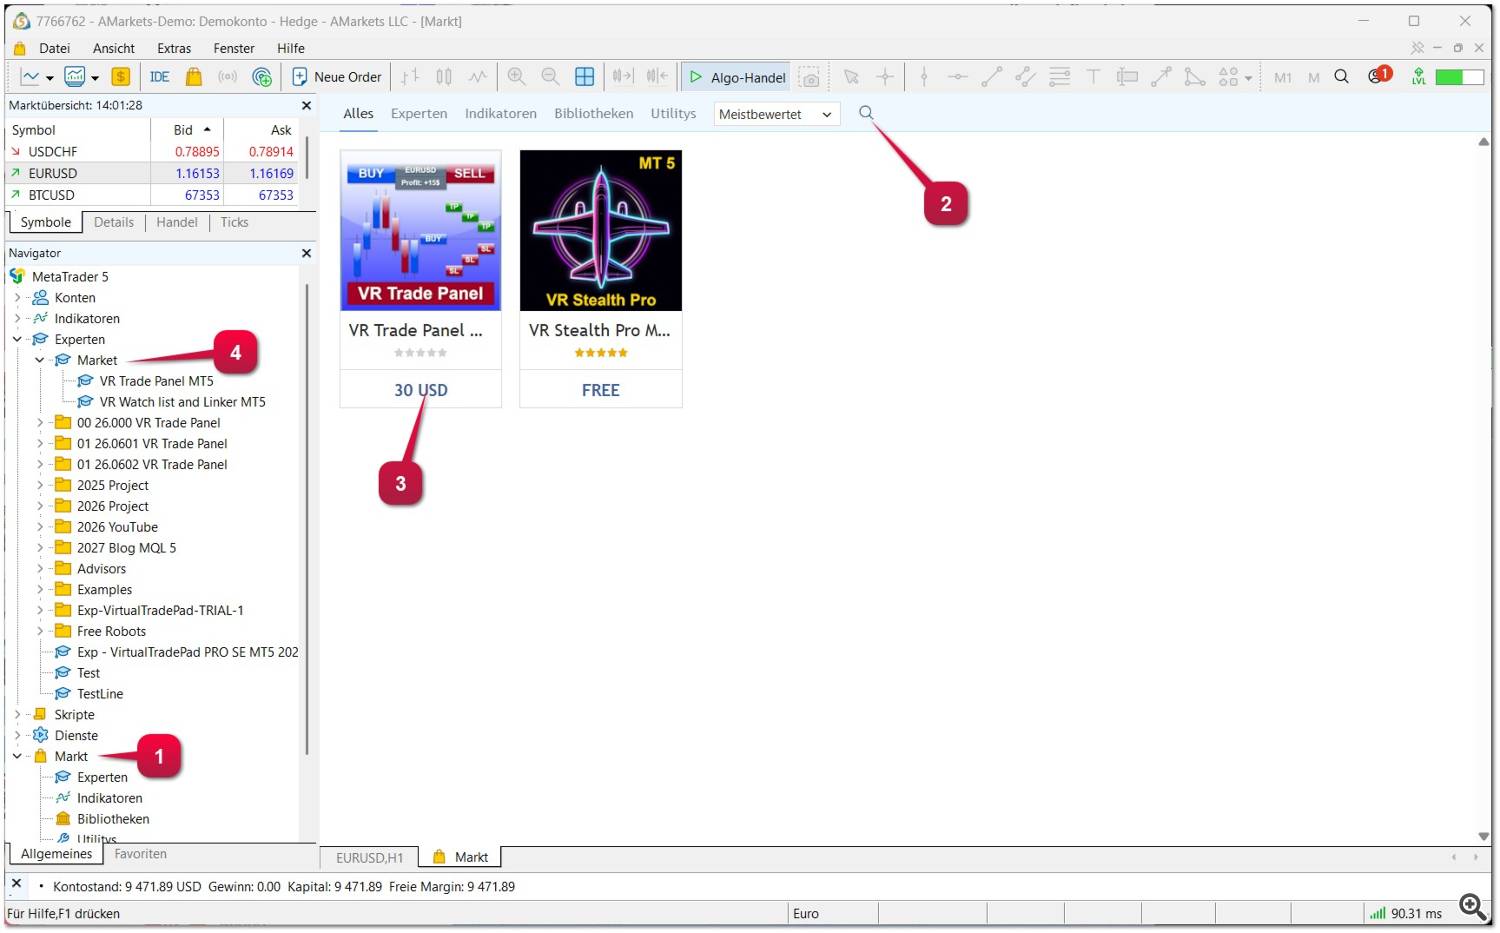The width and height of the screenshot is (1500, 933).
Task: Filter Market by Bibliotheken
Action: [x=594, y=114]
